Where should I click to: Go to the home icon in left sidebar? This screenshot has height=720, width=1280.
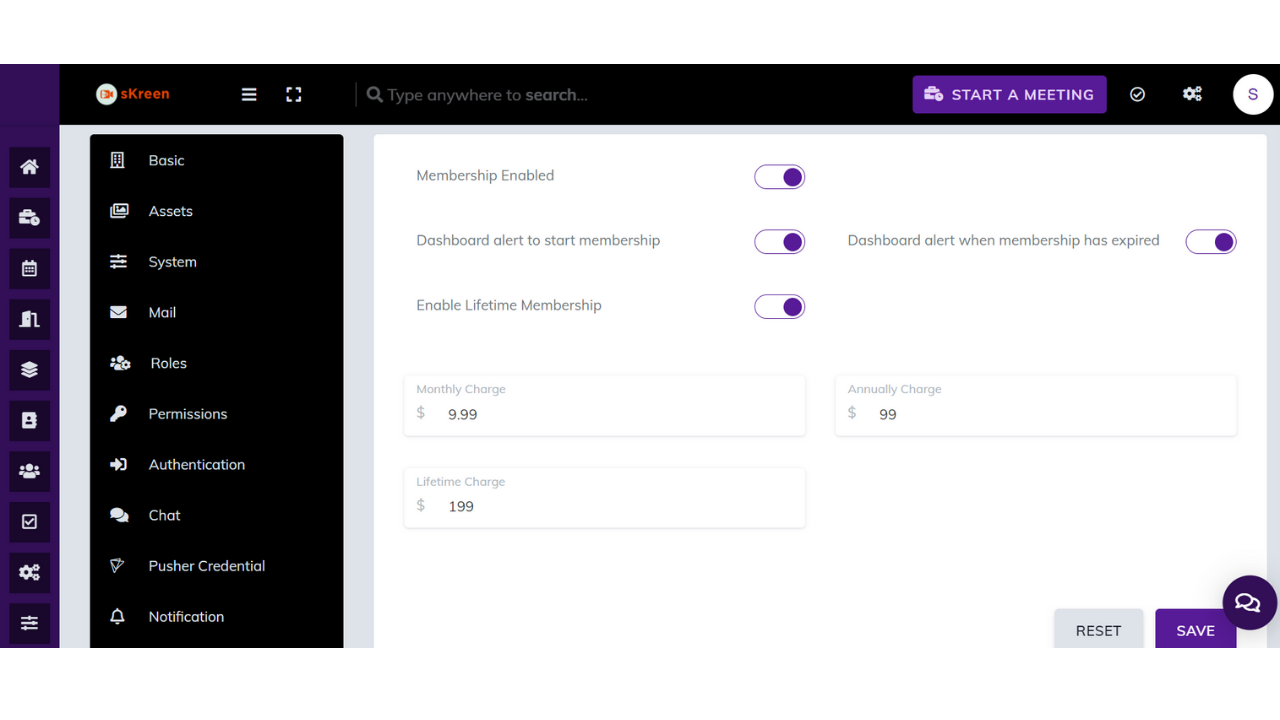tap(29, 167)
